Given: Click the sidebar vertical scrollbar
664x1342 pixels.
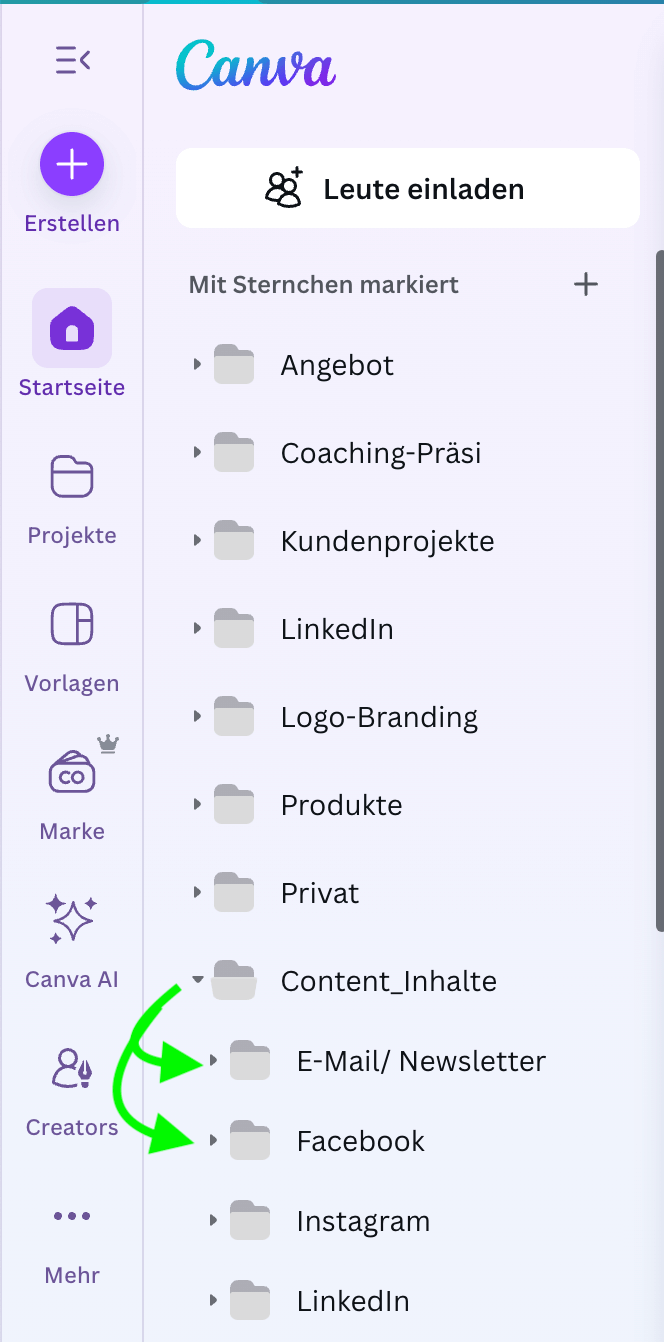Looking at the screenshot, I should click(659, 590).
